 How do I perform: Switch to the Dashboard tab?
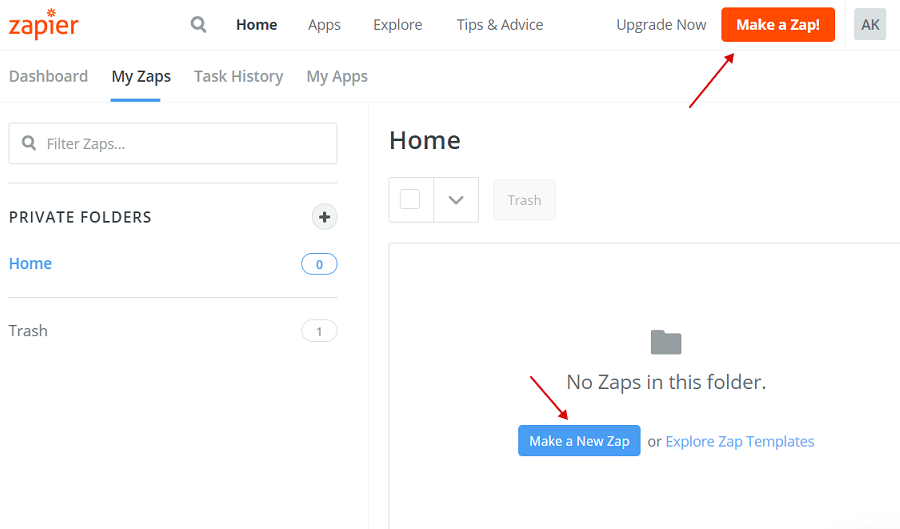click(48, 76)
